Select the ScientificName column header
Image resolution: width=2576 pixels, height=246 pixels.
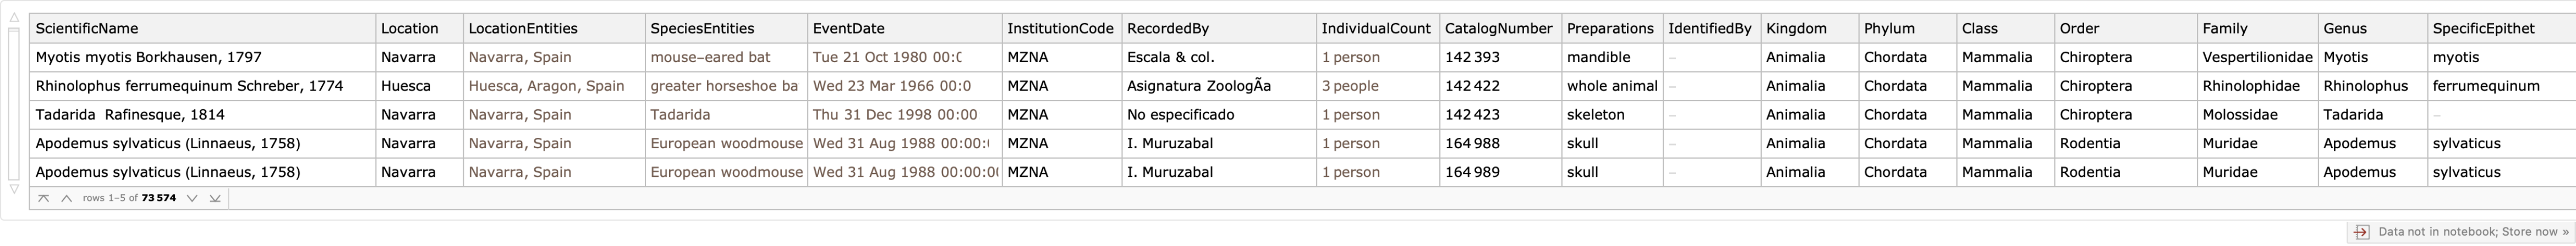[87, 29]
